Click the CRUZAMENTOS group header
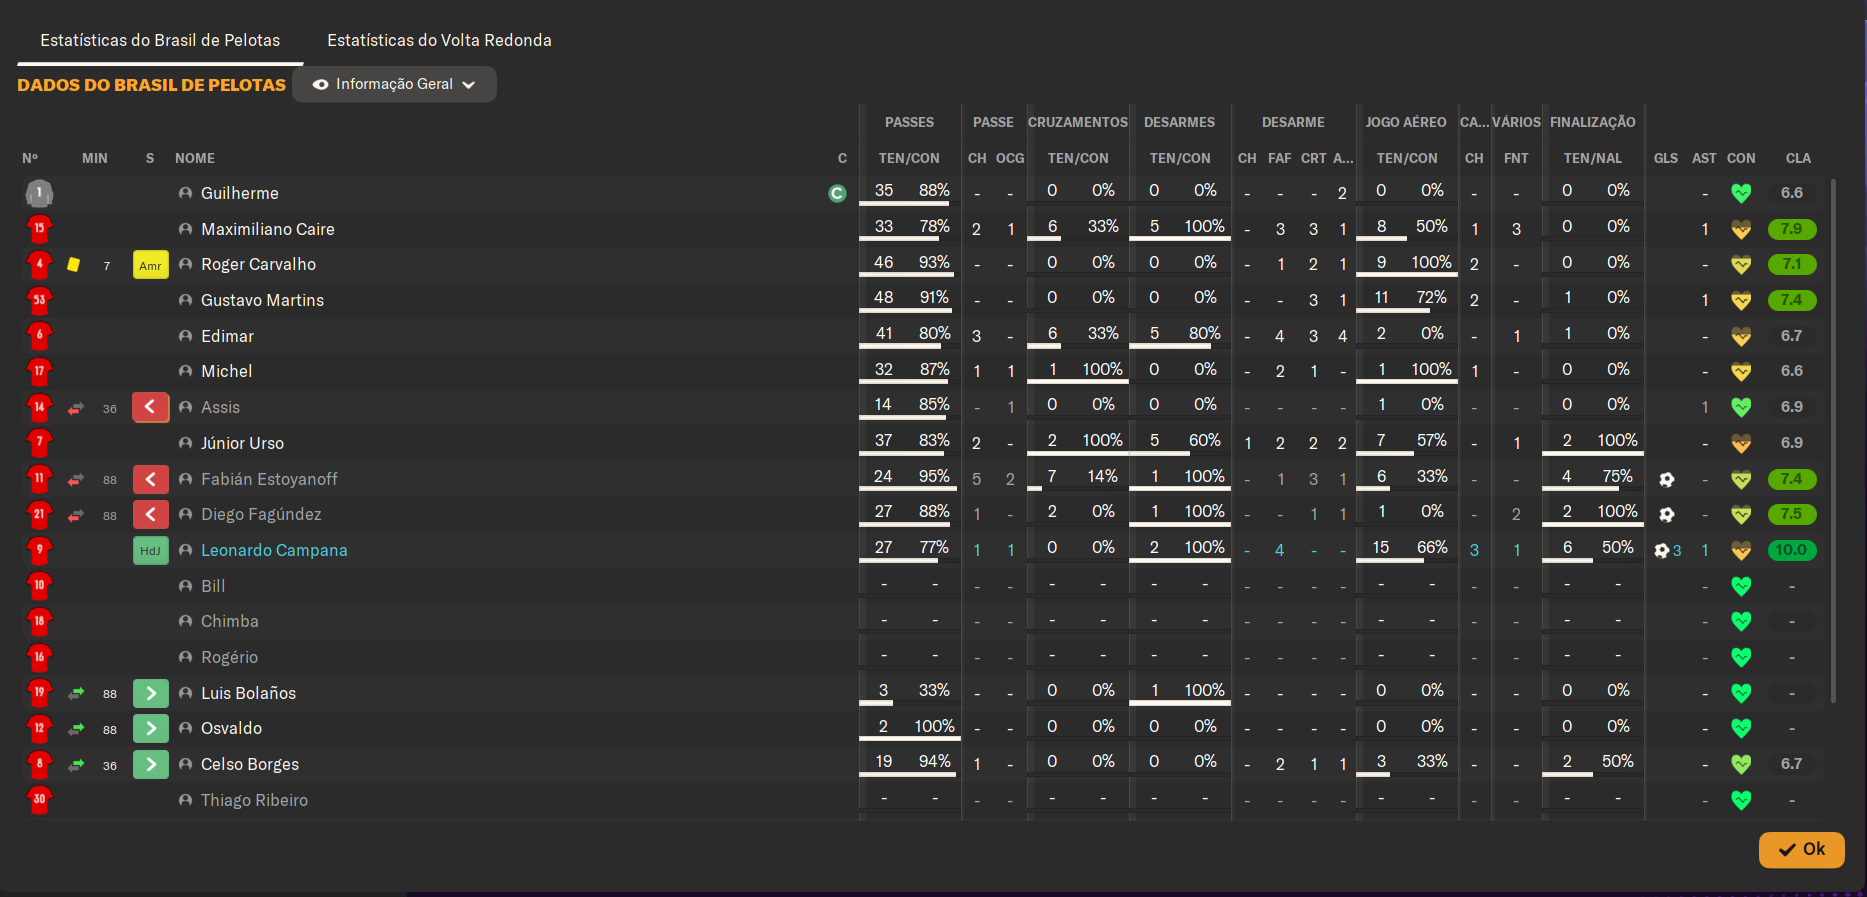The height and width of the screenshot is (897, 1867). pos(1078,122)
